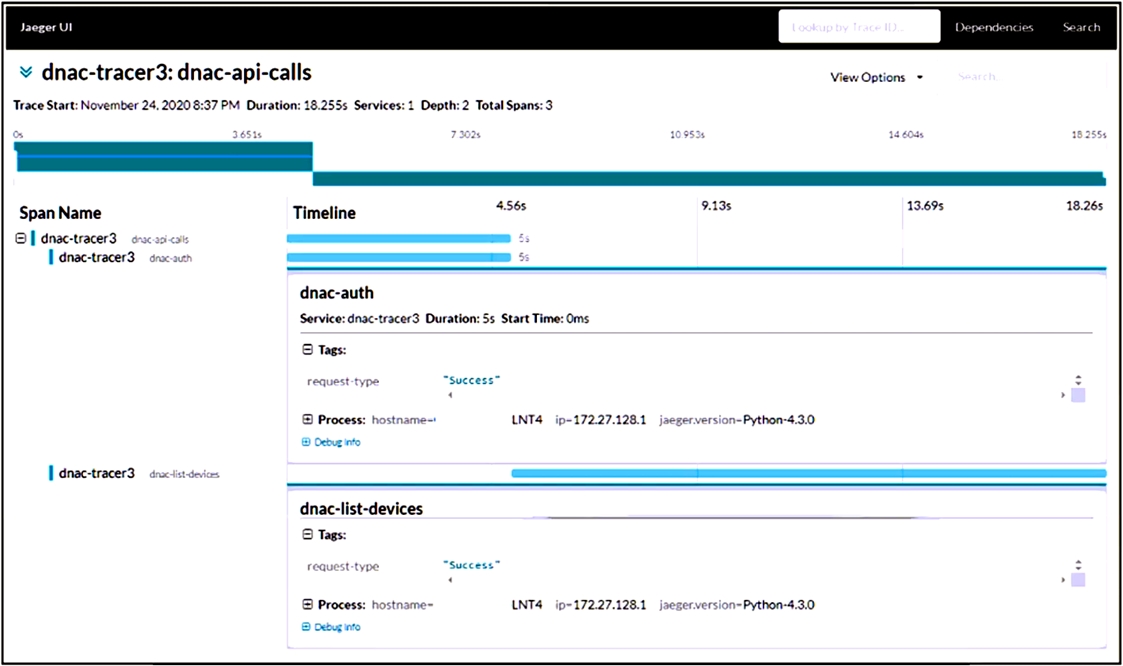Viewport: 1123px width, 666px height.
Task: Click the dnac-list-devices timeline bar
Action: click(x=808, y=473)
